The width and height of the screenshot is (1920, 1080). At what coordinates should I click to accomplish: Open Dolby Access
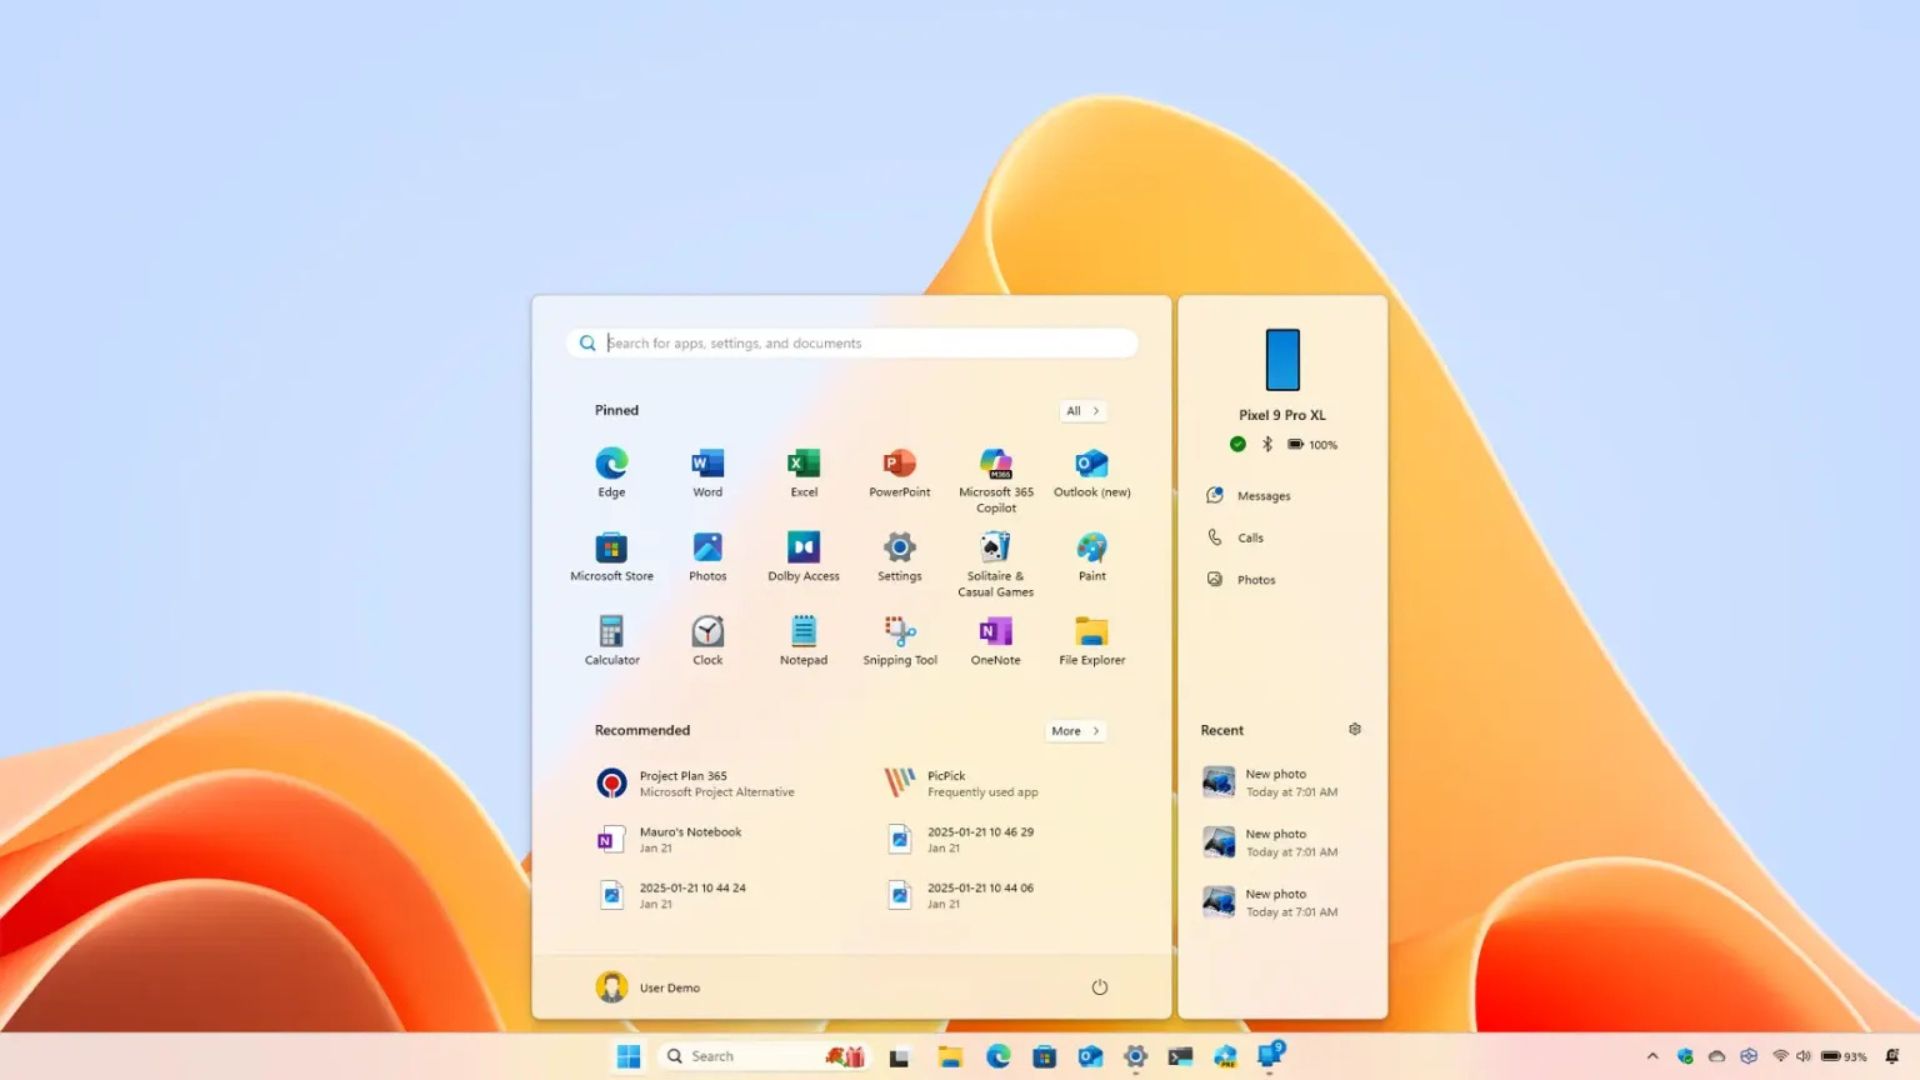(x=803, y=547)
